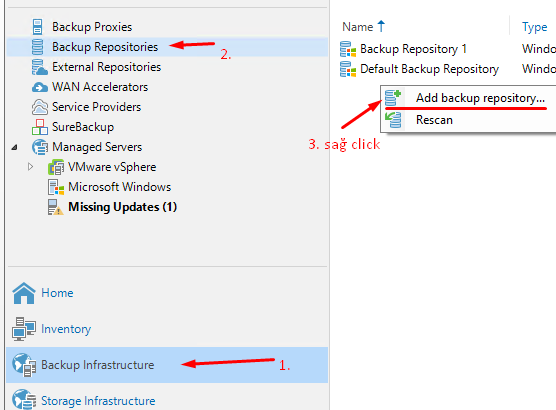Click the Add backup repository plus icon
Image resolution: width=556 pixels, height=410 pixels.
coord(393,98)
